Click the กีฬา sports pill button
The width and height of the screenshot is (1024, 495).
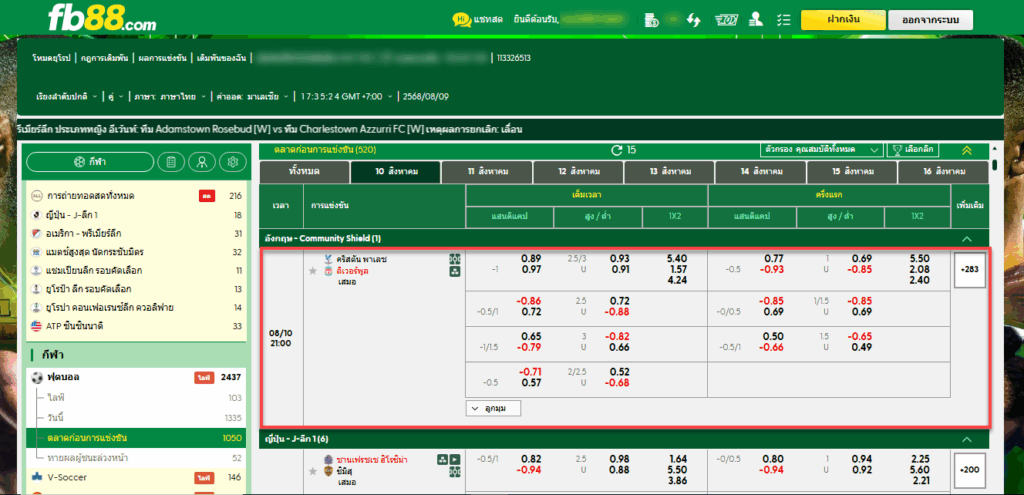point(90,162)
